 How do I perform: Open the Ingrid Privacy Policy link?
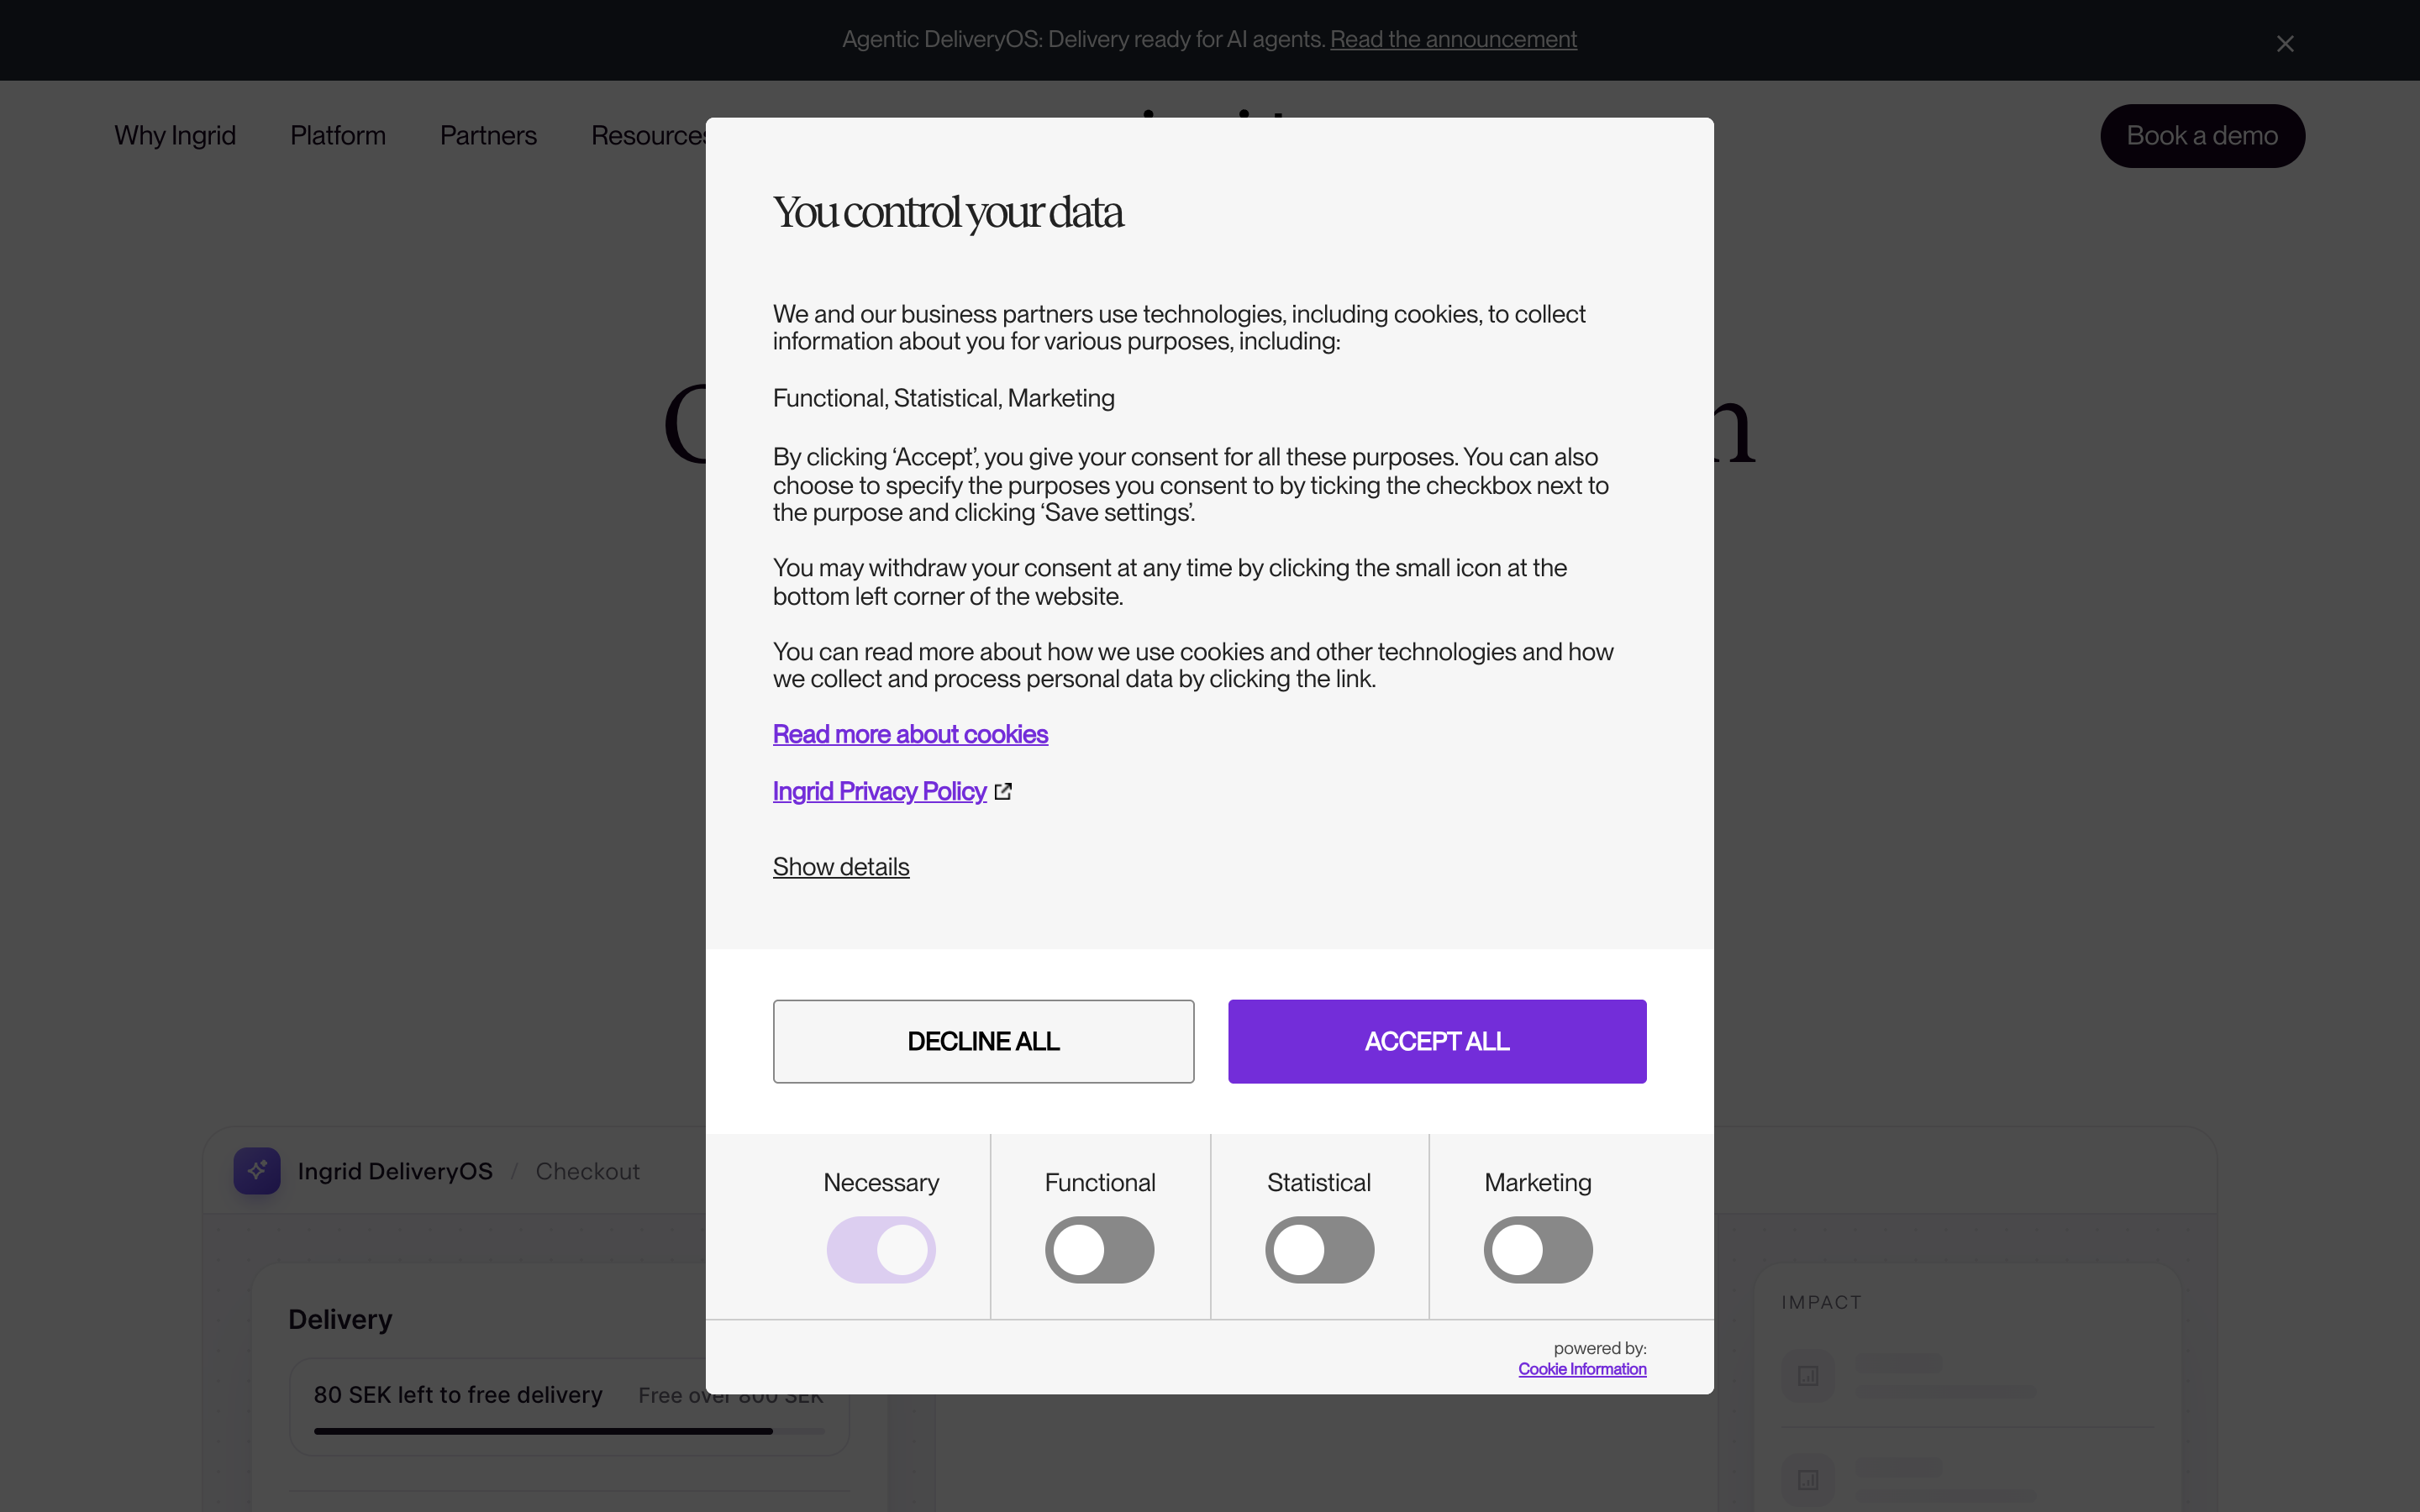click(880, 791)
